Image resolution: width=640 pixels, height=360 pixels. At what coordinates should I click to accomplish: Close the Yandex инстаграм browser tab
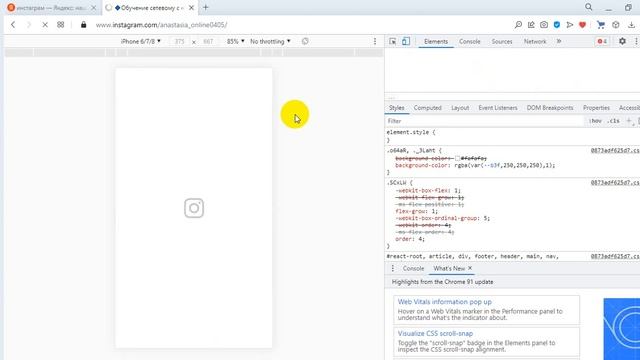(x=93, y=8)
